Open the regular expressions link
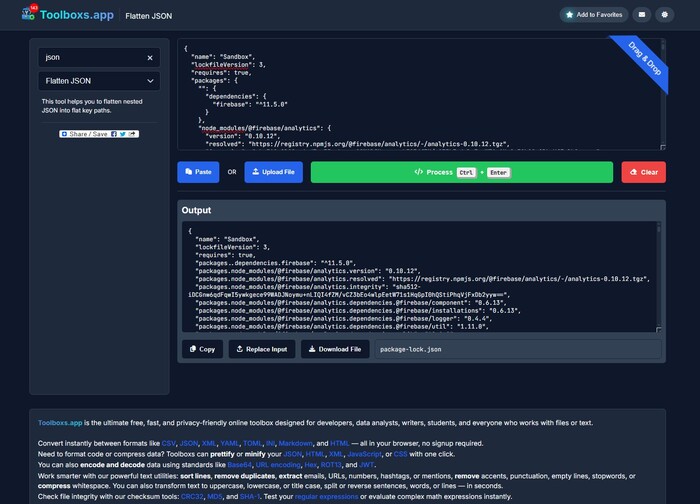The width and height of the screenshot is (700, 504). pos(326,496)
